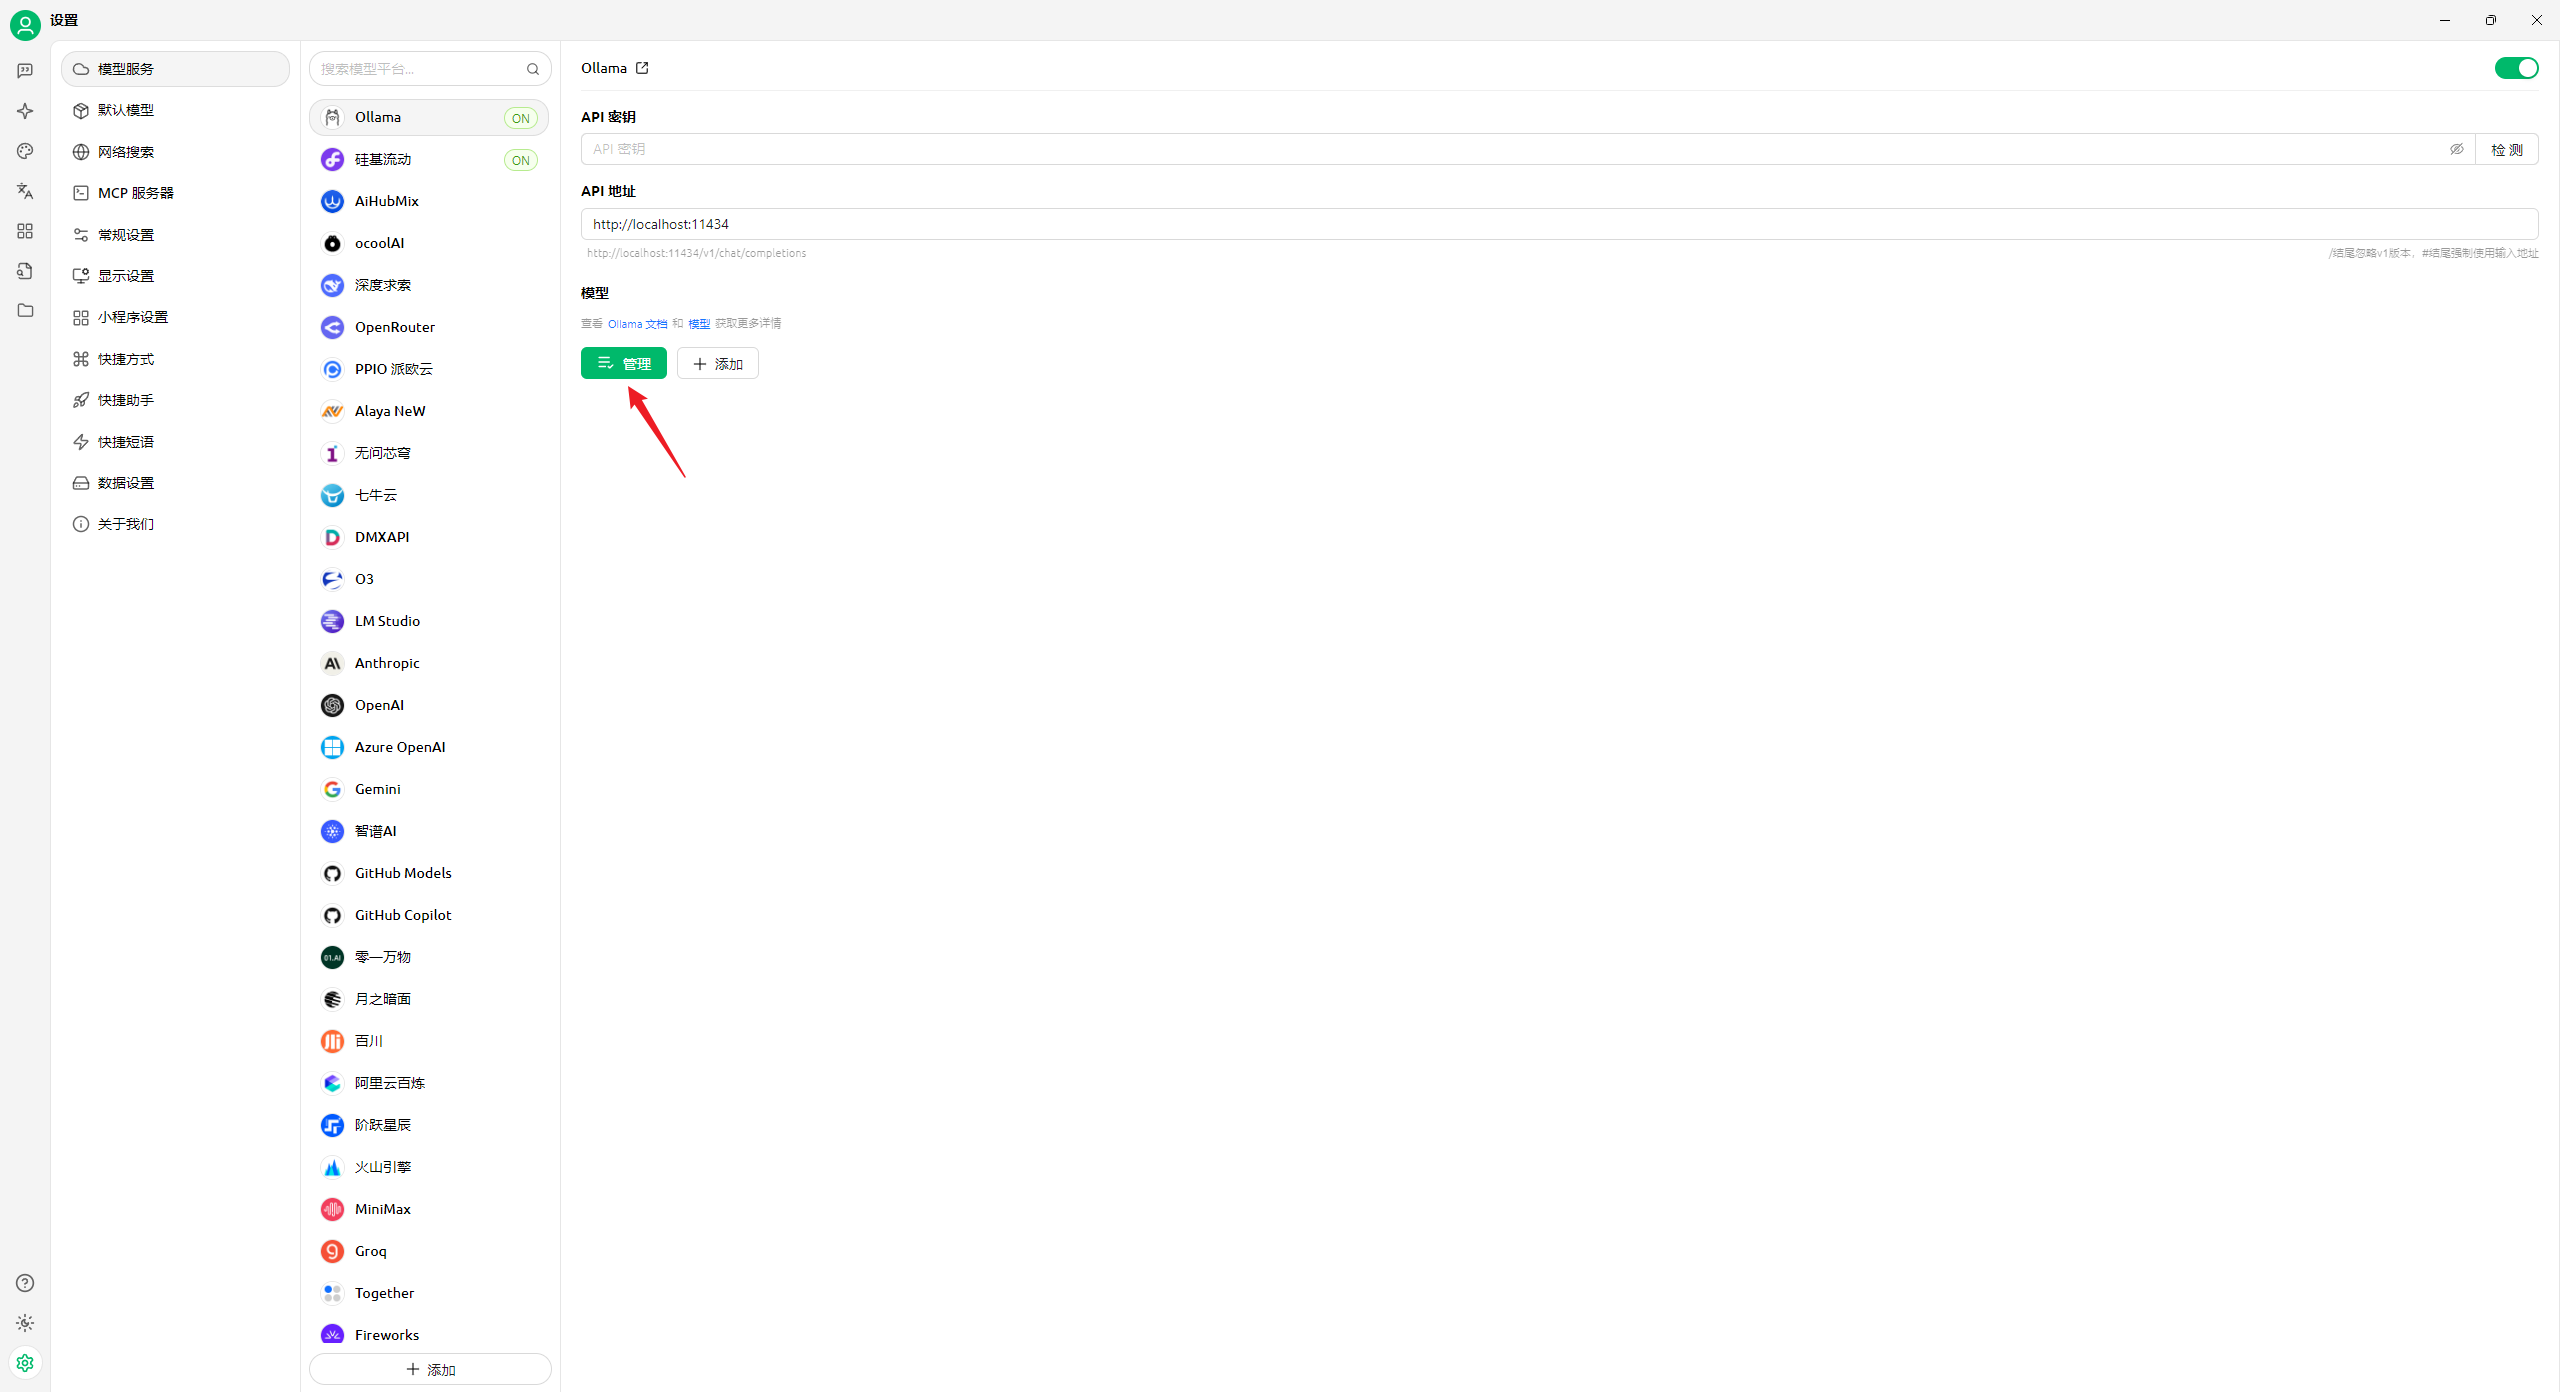Click the 检测 API check button
Image resolution: width=2560 pixels, height=1392 pixels.
click(2506, 149)
